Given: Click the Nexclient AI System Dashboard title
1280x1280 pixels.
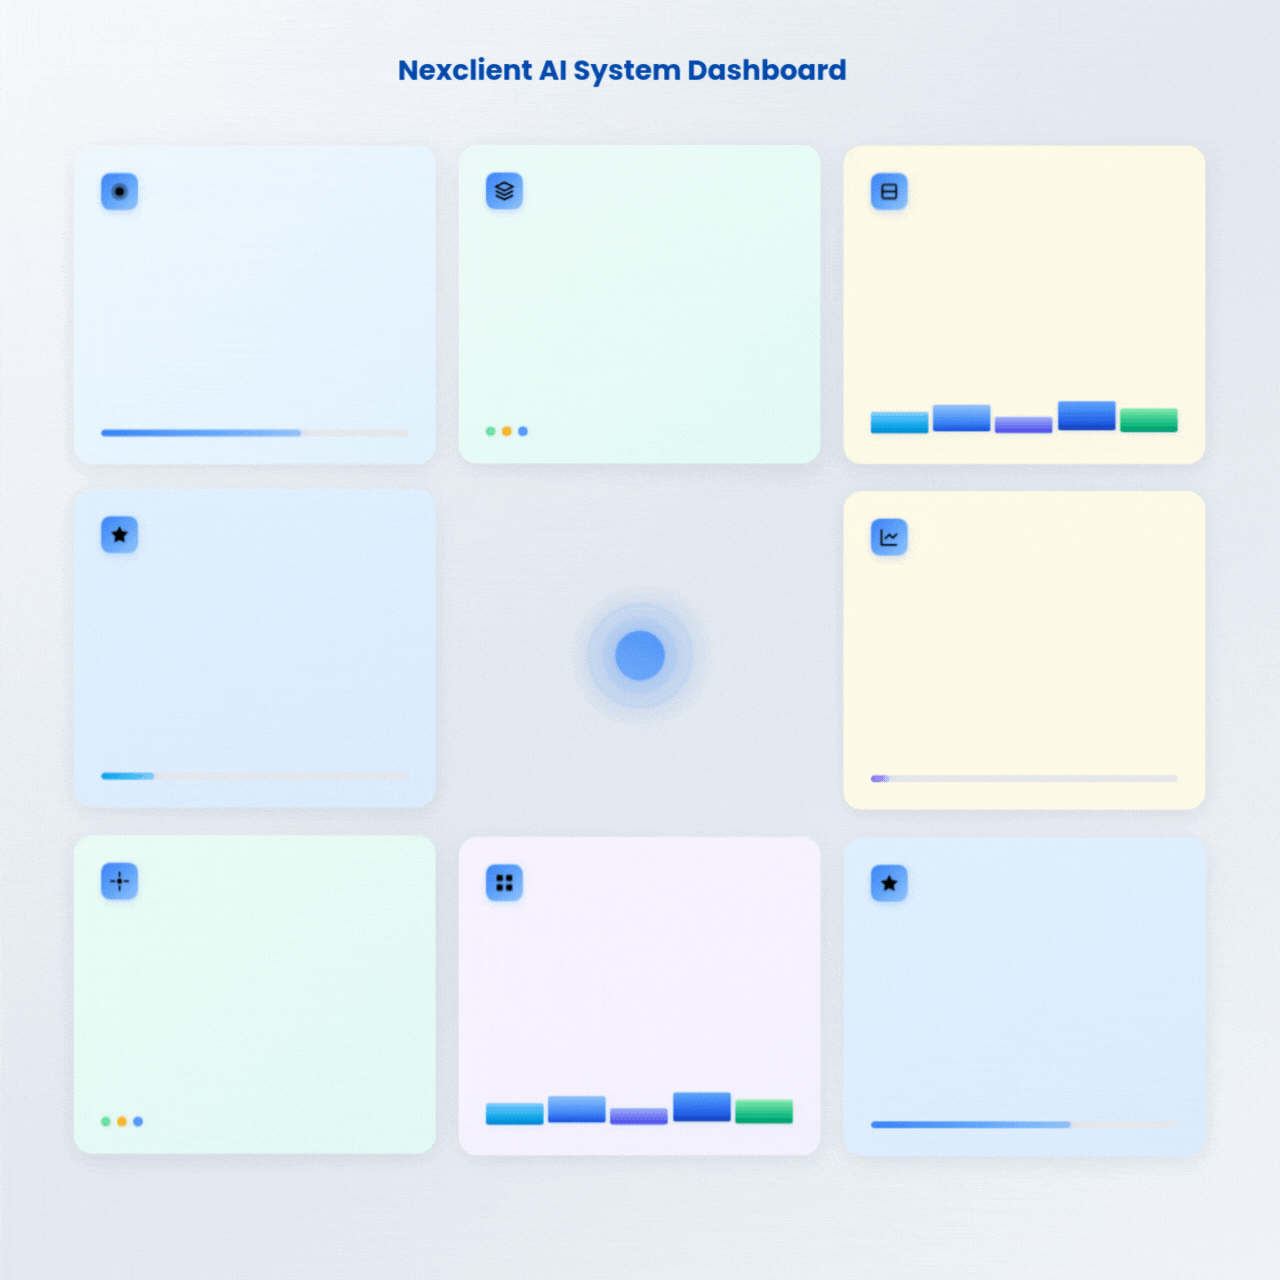Looking at the screenshot, I should 622,70.
